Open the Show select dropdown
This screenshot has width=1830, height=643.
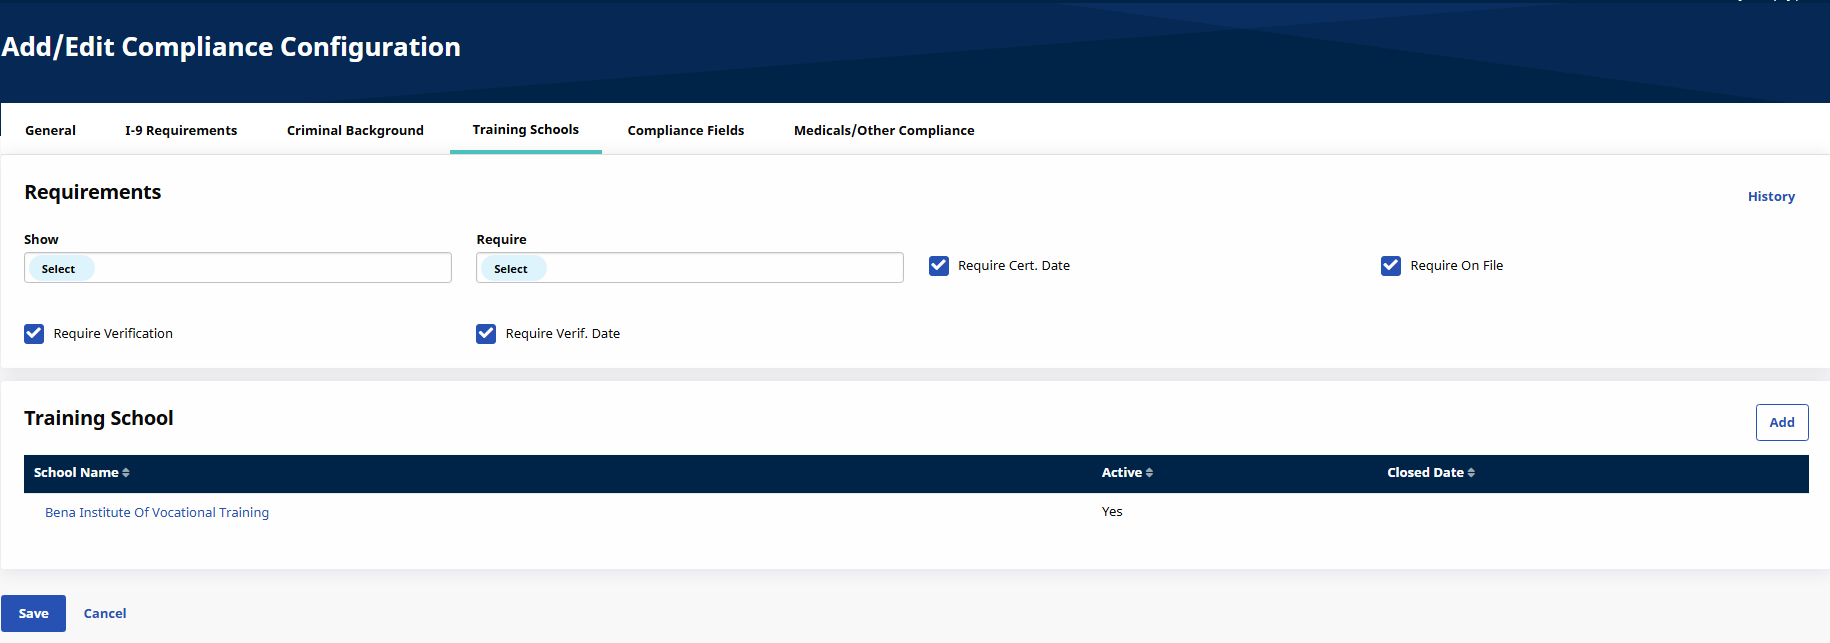[238, 268]
